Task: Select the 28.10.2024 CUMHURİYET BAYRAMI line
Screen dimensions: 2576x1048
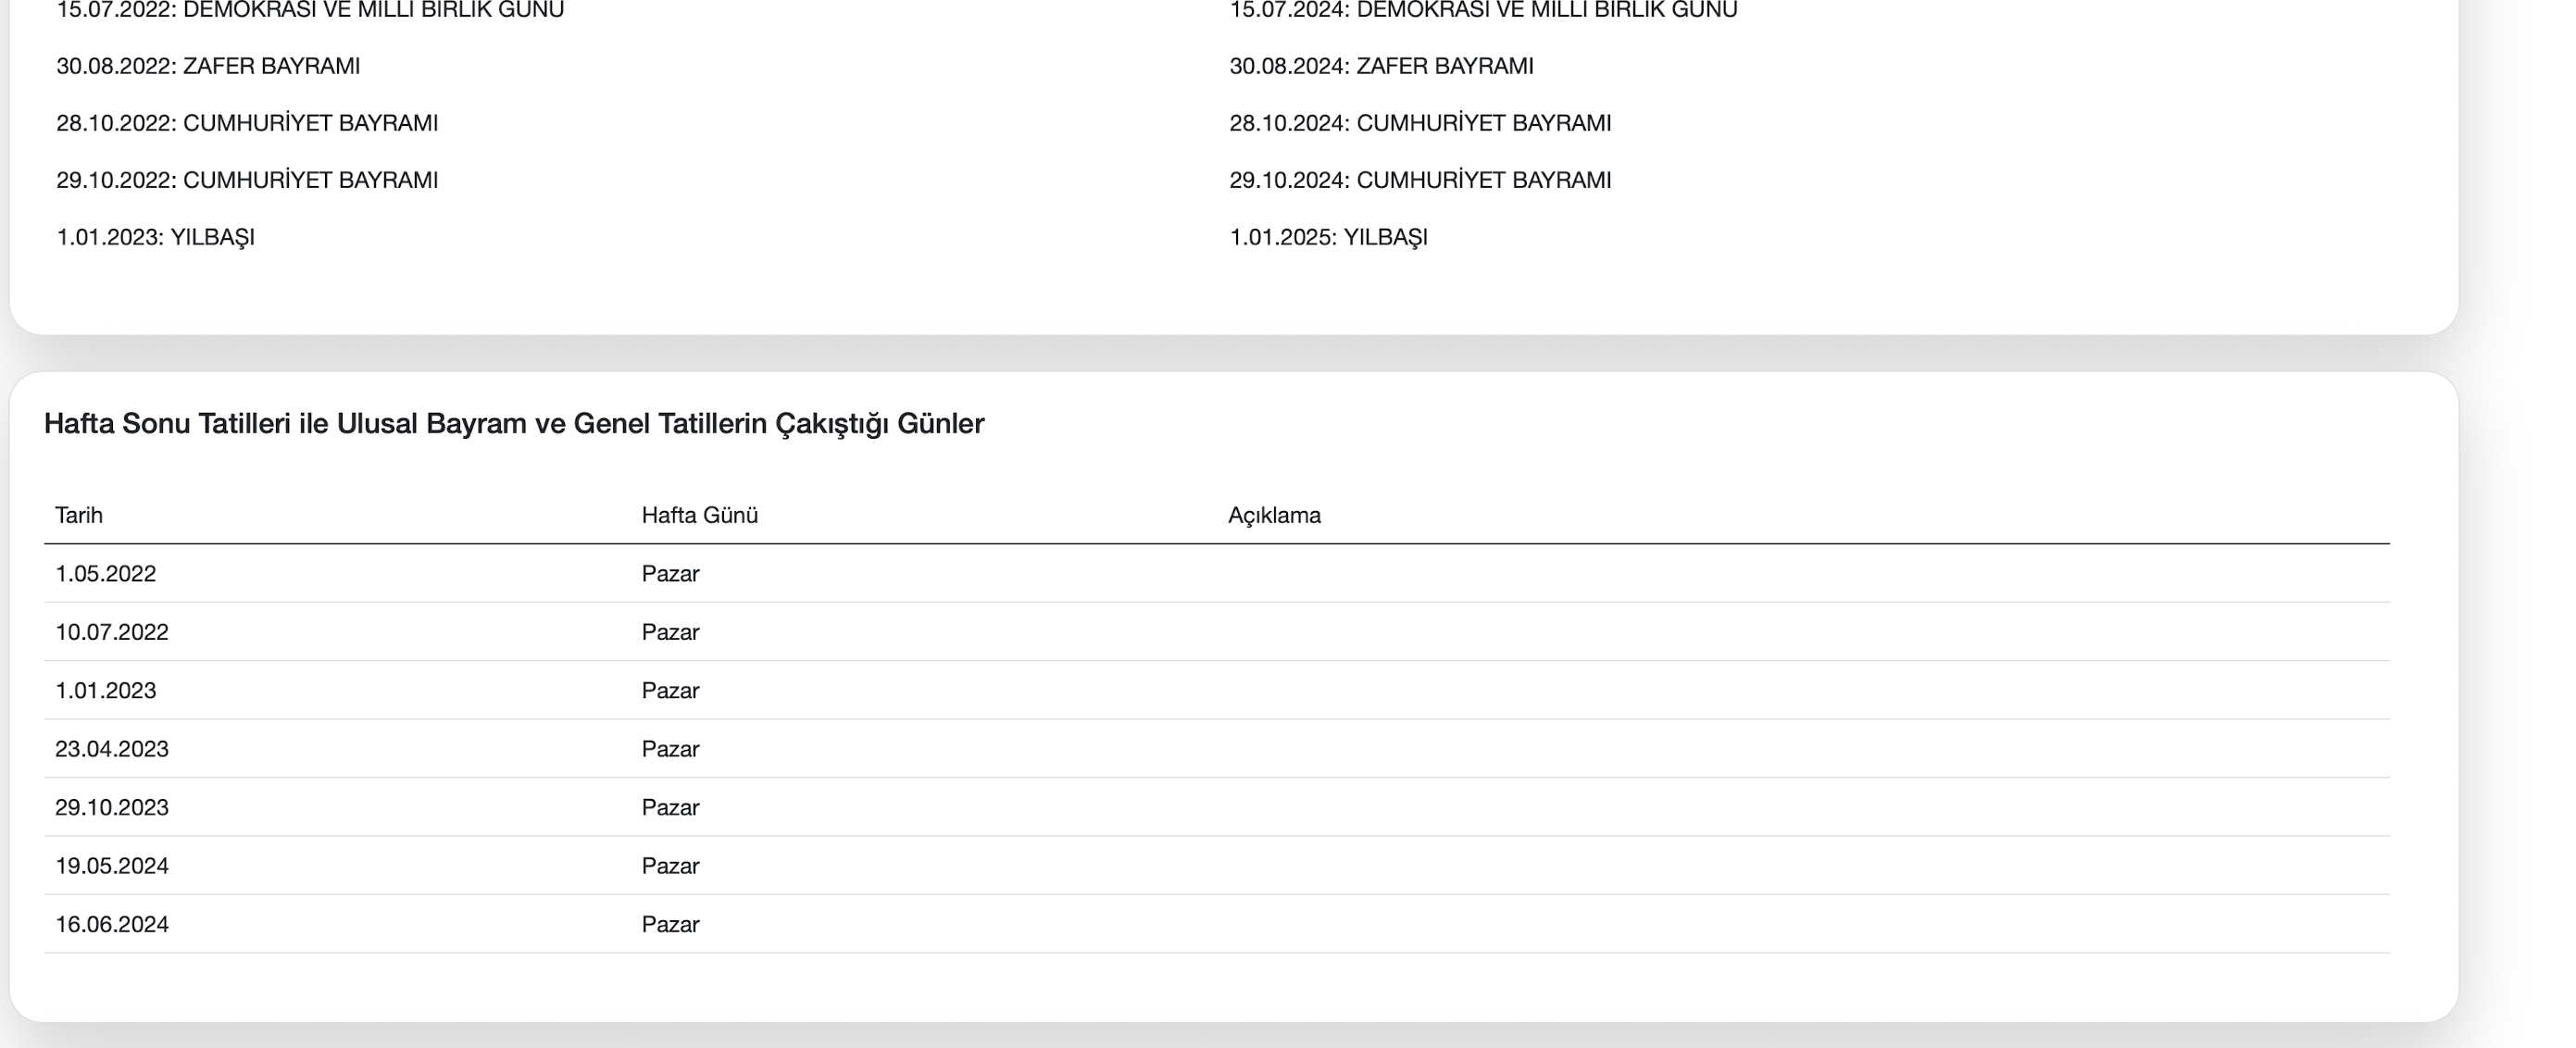Action: point(1420,123)
